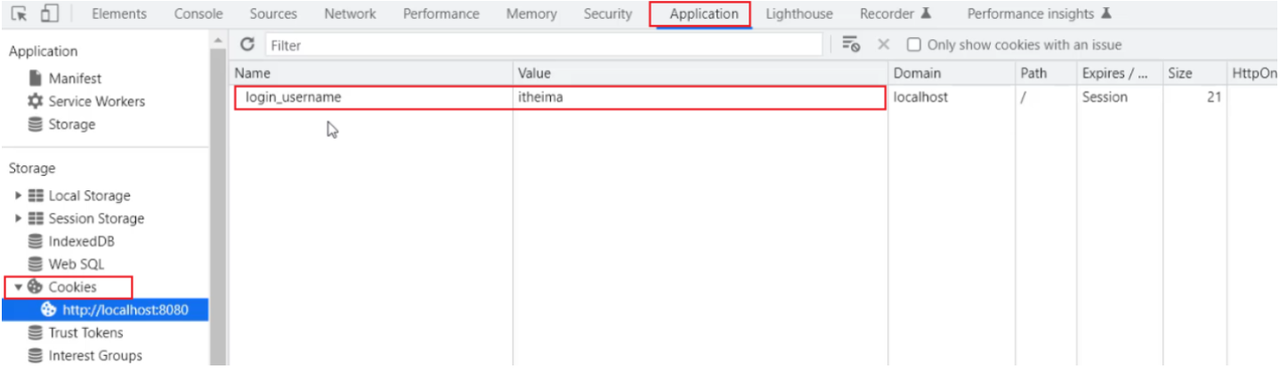The image size is (1280, 377).
Task: Open Service Workers in the sidebar
Action: [x=97, y=101]
